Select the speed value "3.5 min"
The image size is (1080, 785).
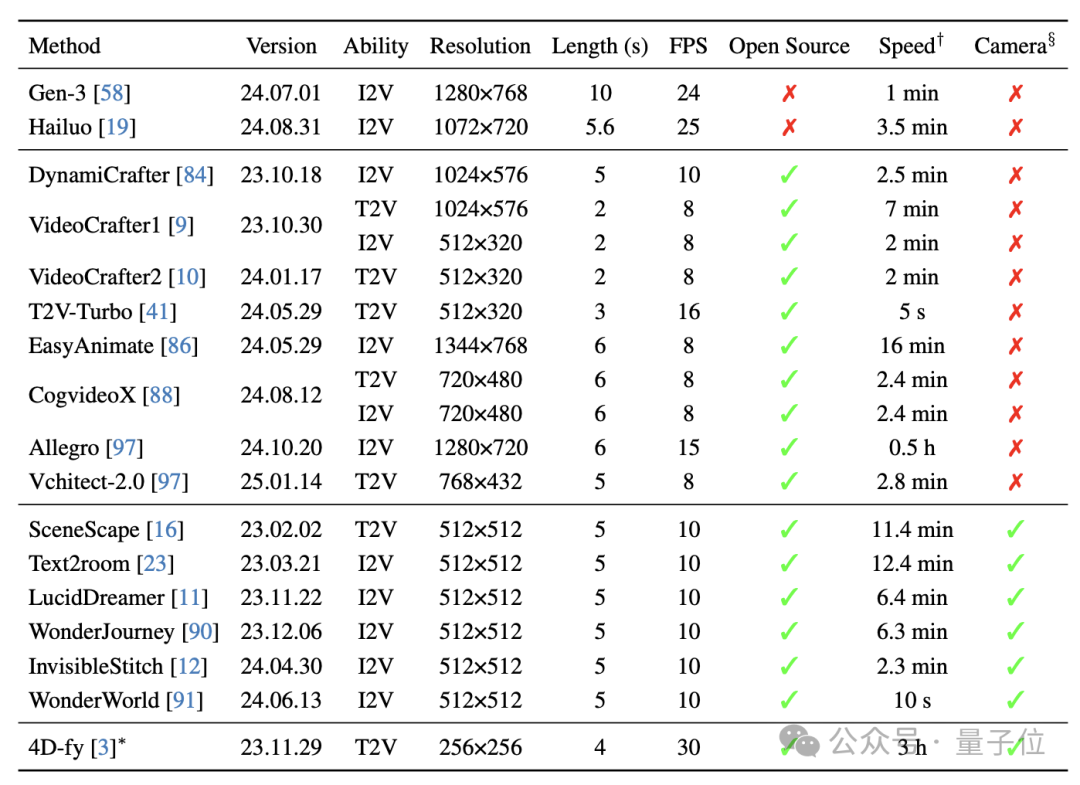point(912,127)
